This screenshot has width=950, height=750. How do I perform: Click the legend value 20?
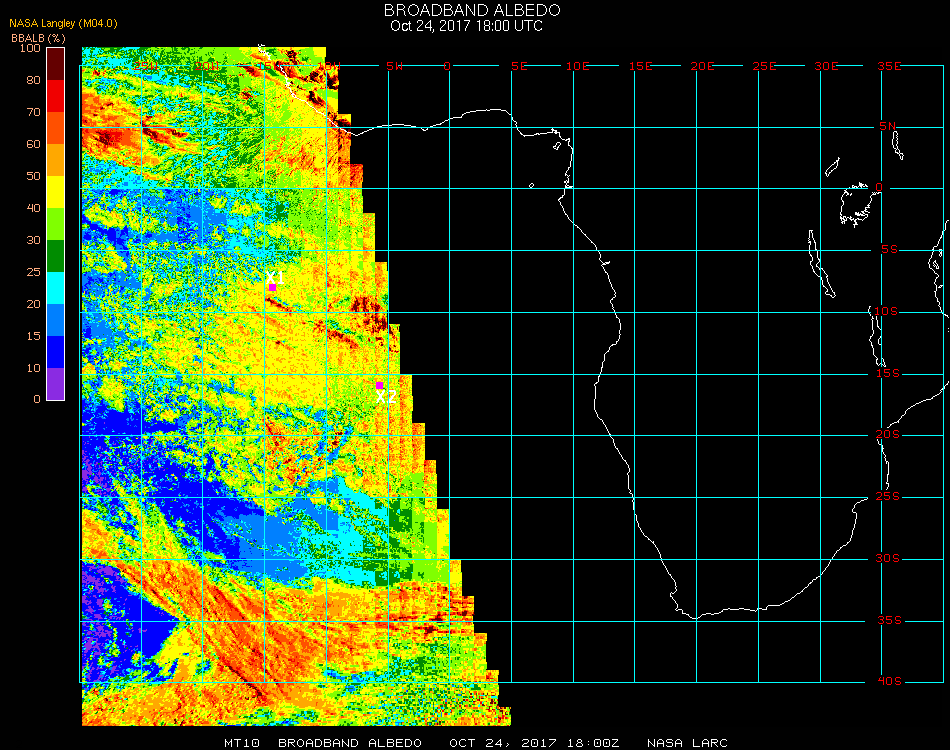[33, 304]
